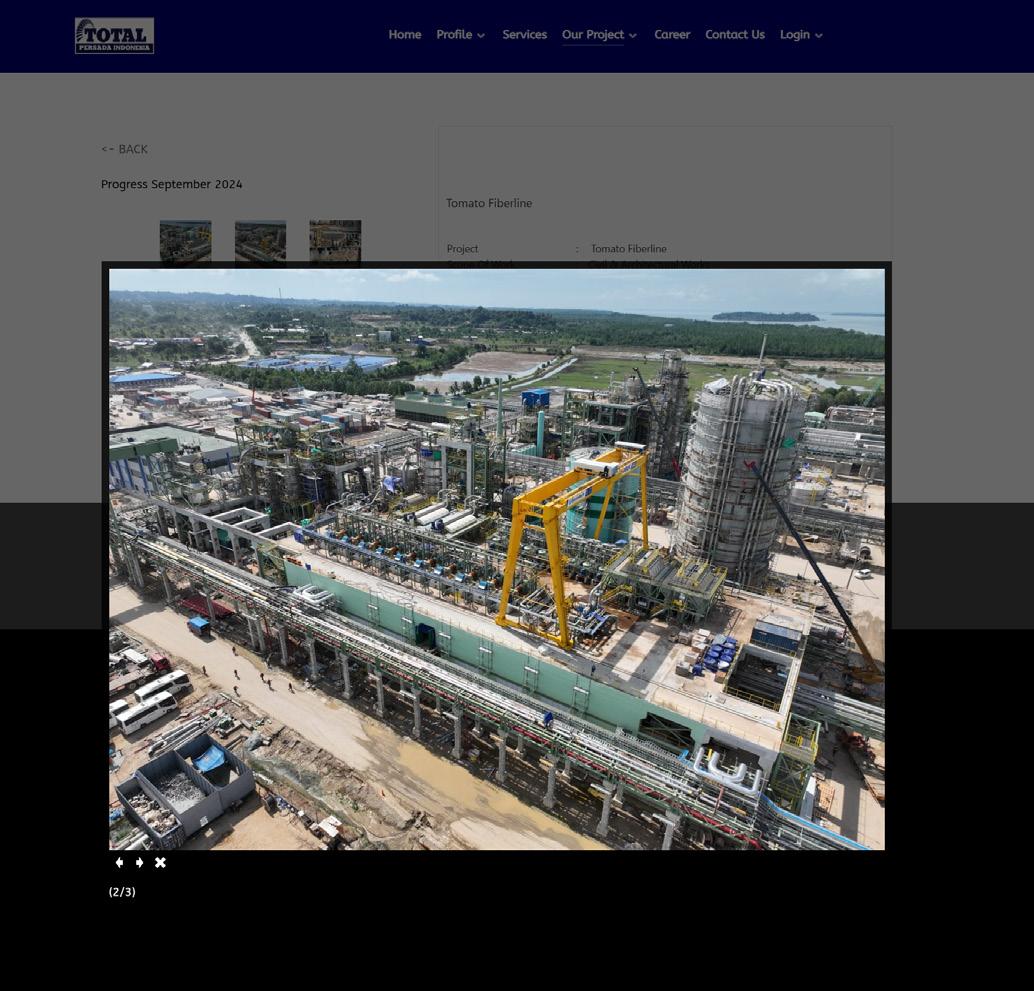Open the Profile menu
Screen dimensions: 1034x991
(454, 35)
